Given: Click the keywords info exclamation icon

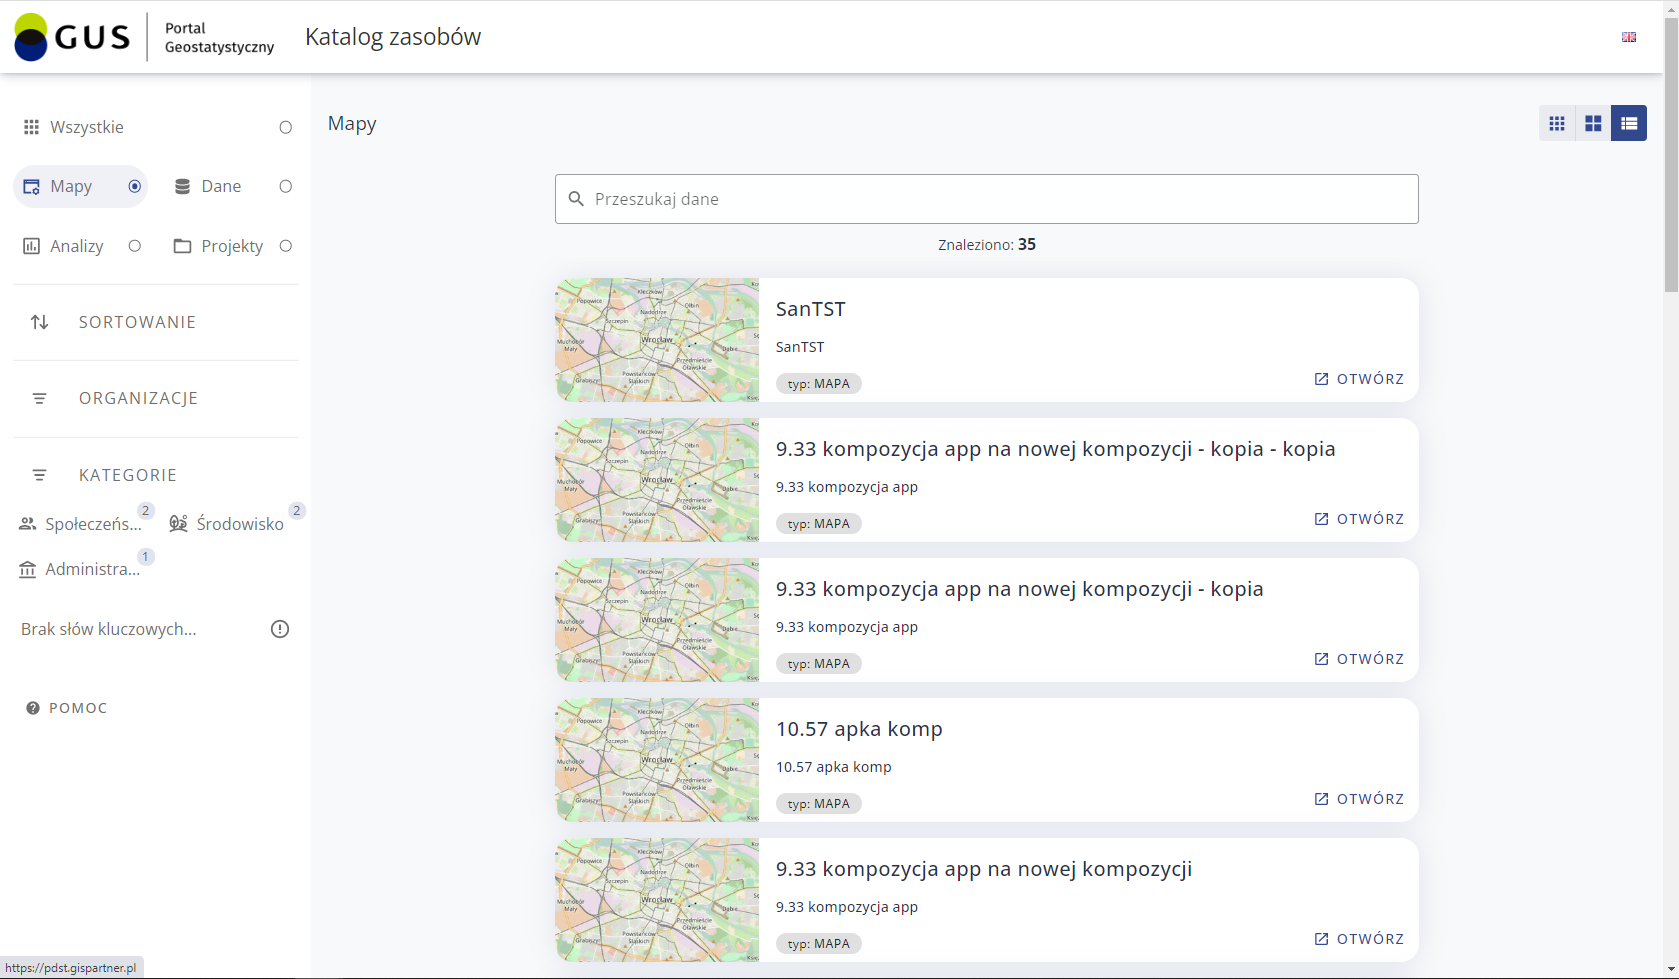Looking at the screenshot, I should (x=280, y=629).
